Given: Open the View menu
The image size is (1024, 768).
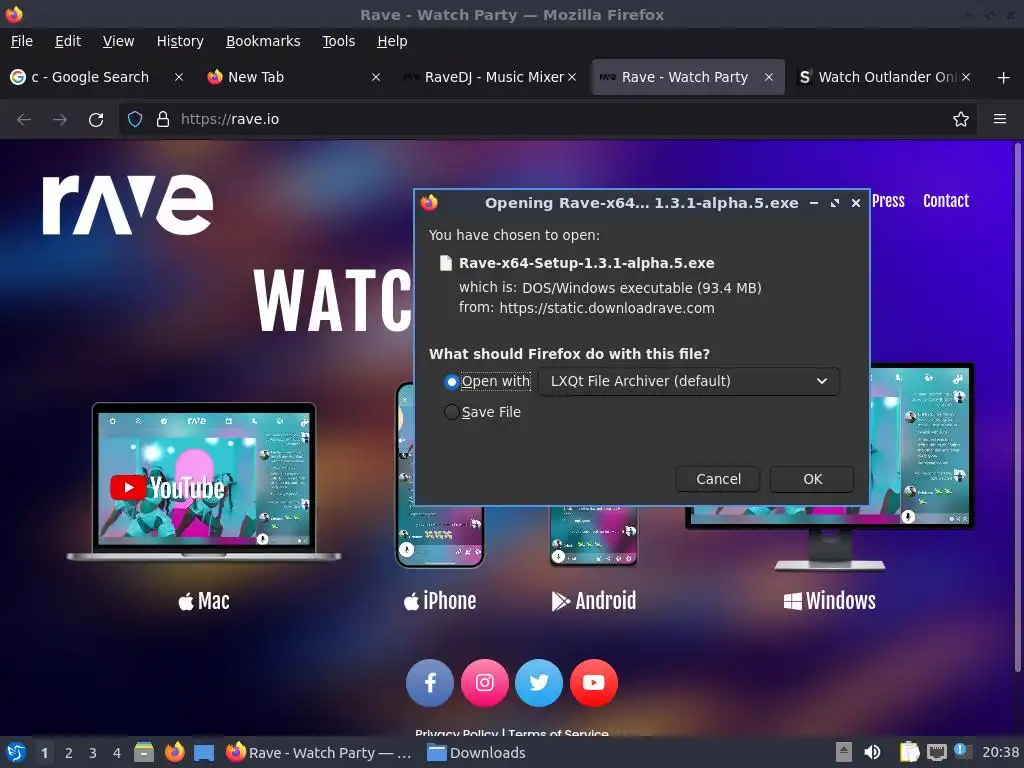Looking at the screenshot, I should [118, 41].
